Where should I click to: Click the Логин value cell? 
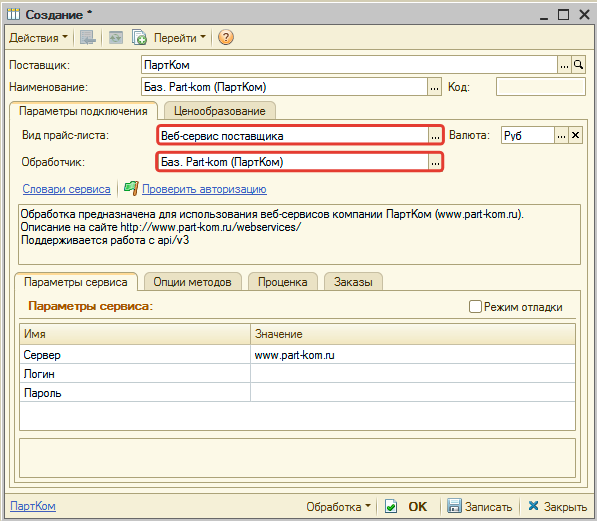pos(413,374)
